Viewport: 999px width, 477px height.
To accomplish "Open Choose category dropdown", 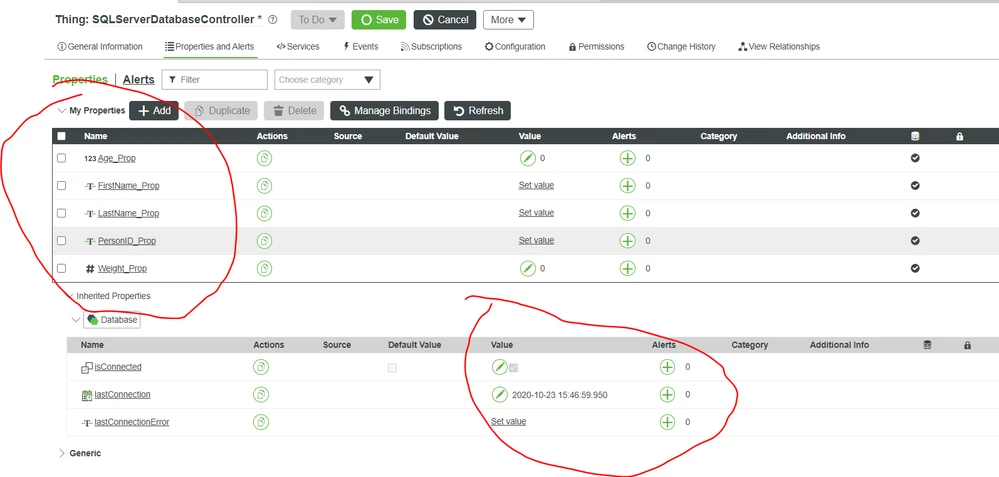I will coord(327,80).
